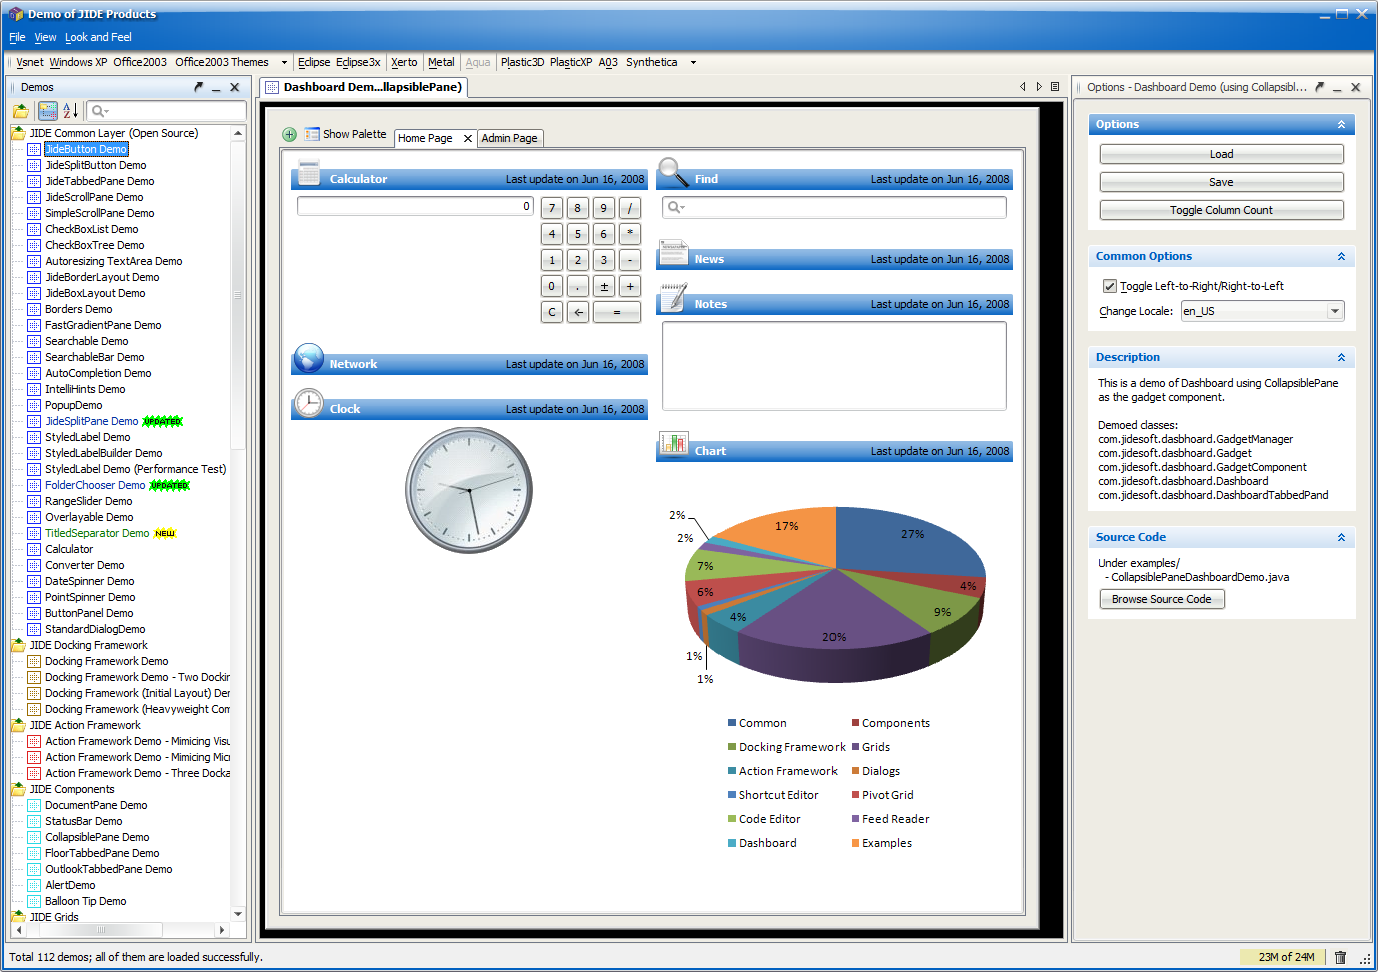
Task: Click the green plus add-gadget icon
Action: tap(289, 134)
